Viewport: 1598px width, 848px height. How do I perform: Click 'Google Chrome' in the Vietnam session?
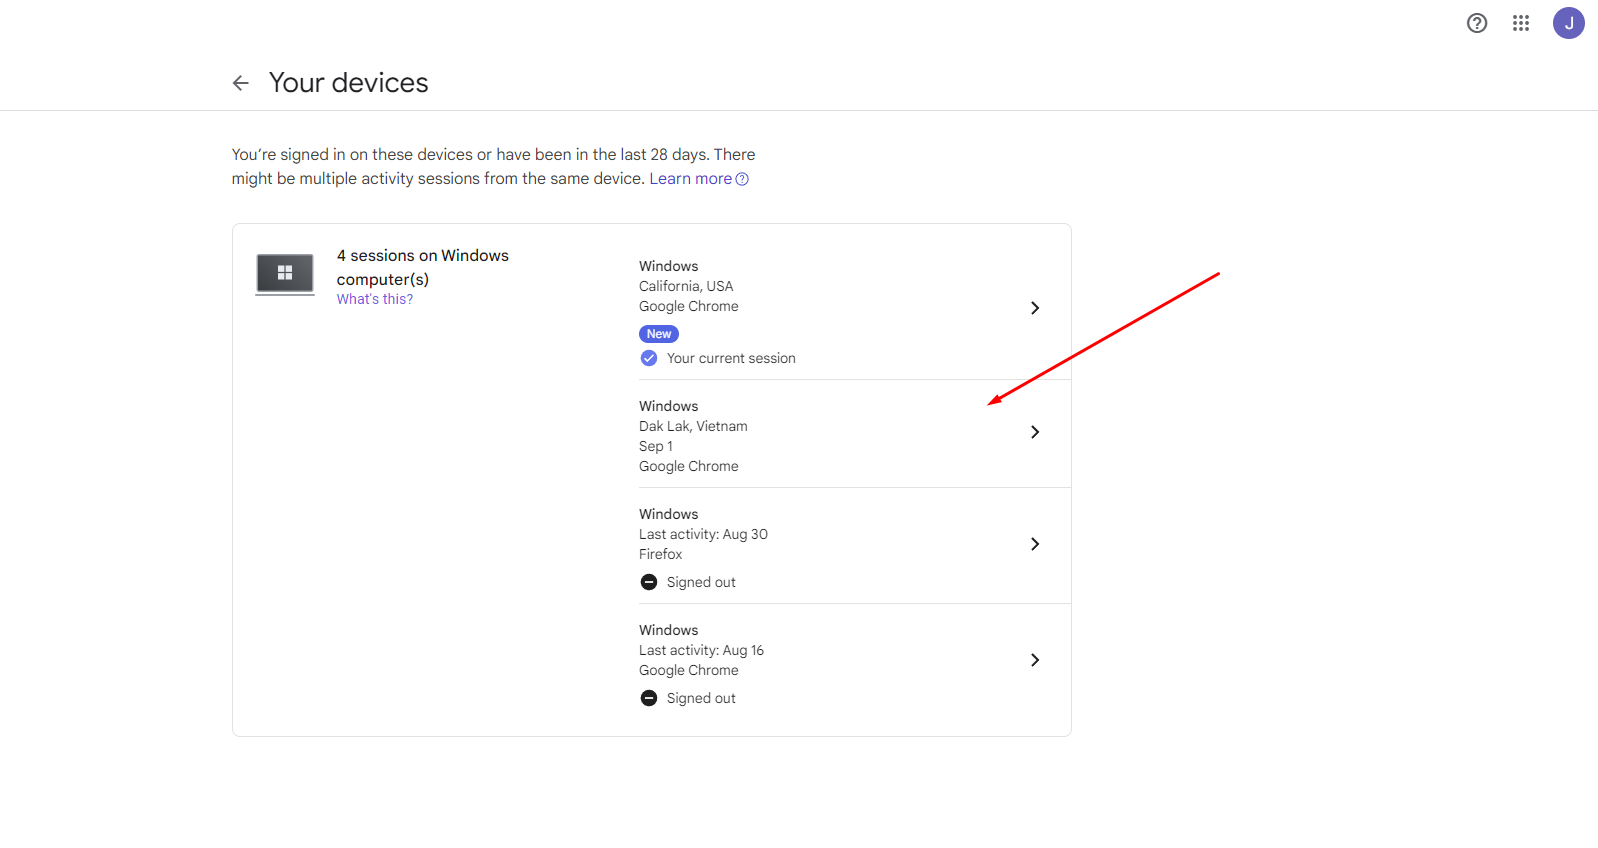tap(689, 466)
